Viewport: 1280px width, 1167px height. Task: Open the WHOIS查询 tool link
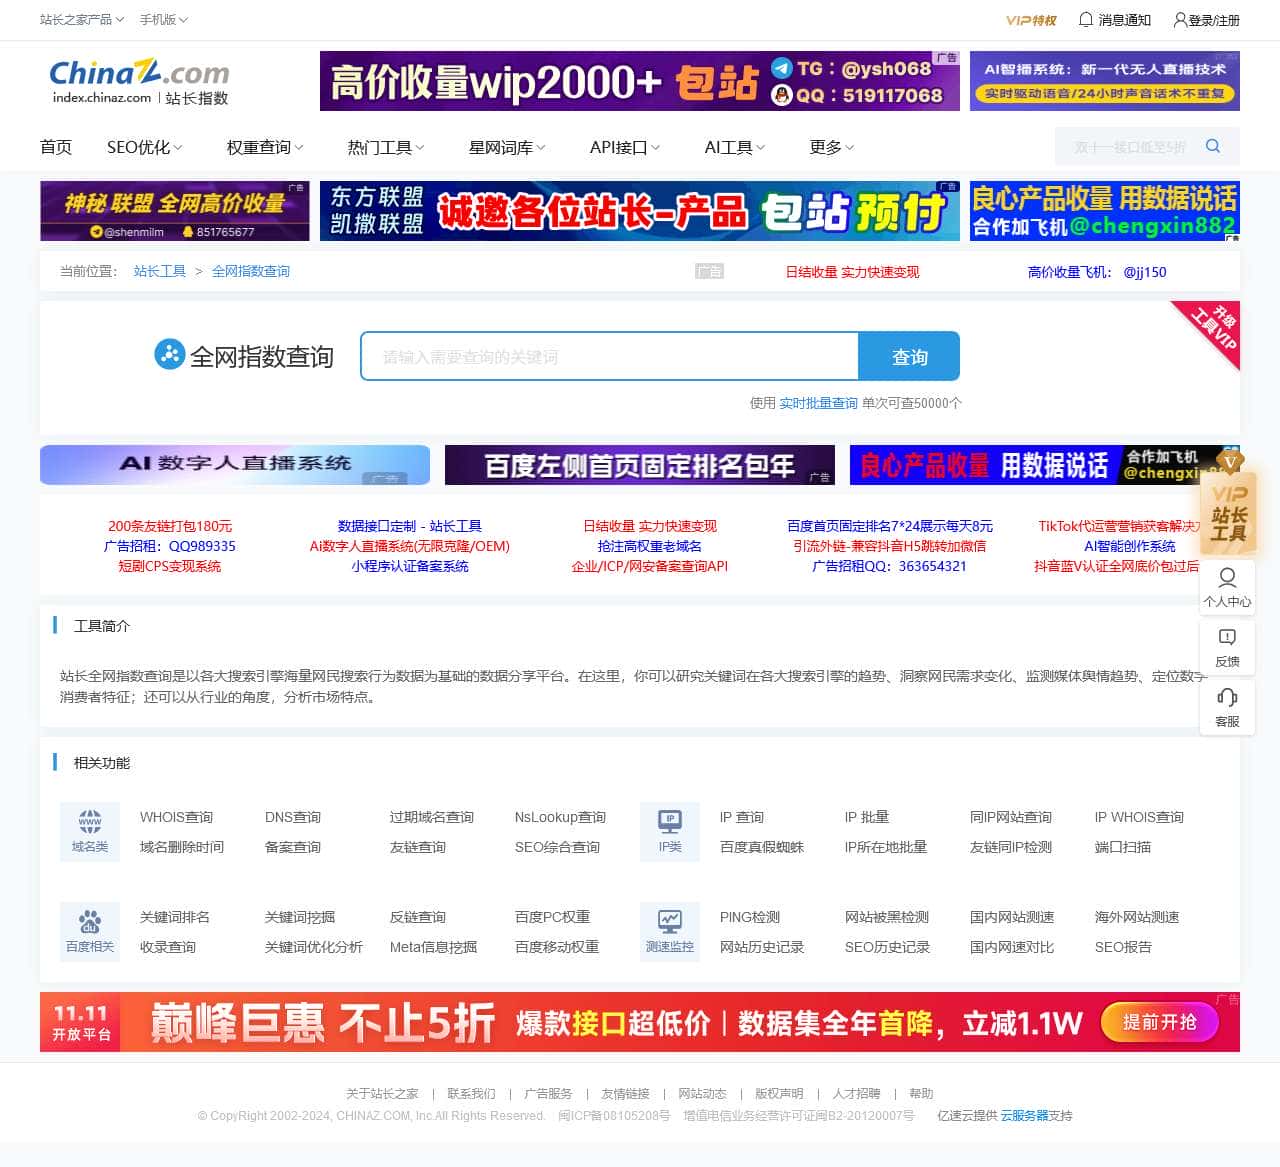pos(177,817)
